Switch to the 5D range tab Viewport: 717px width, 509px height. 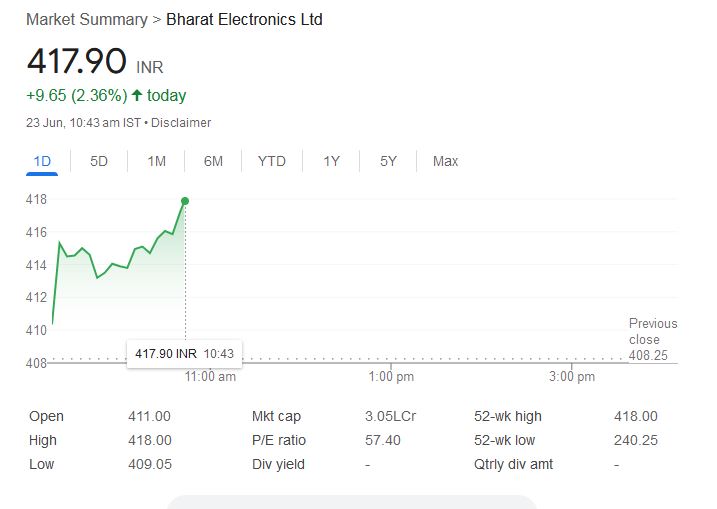[x=99, y=161]
